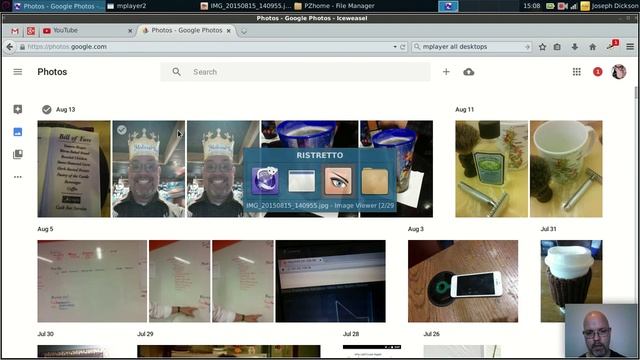
Task: Switch to the YouTube browser tab
Action: [87, 31]
